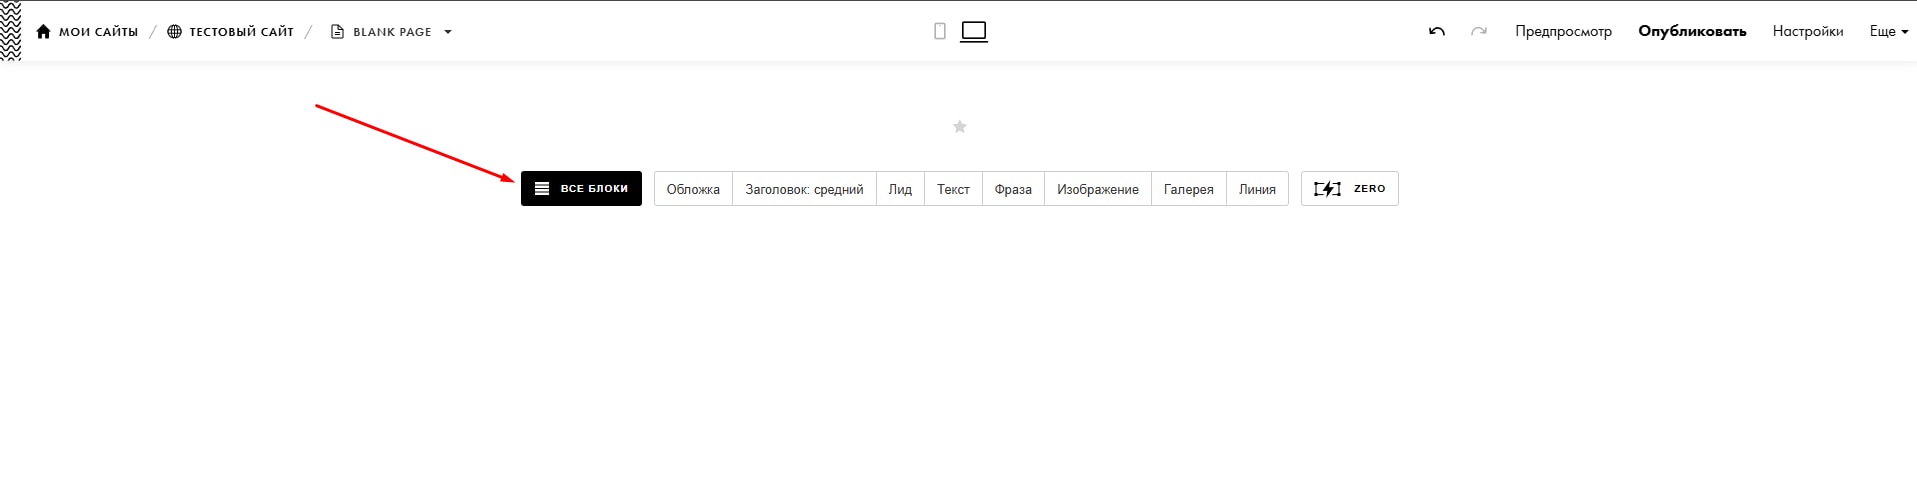Click the globe icon for Тестовый сайт
The height and width of the screenshot is (500, 1917).
(175, 32)
